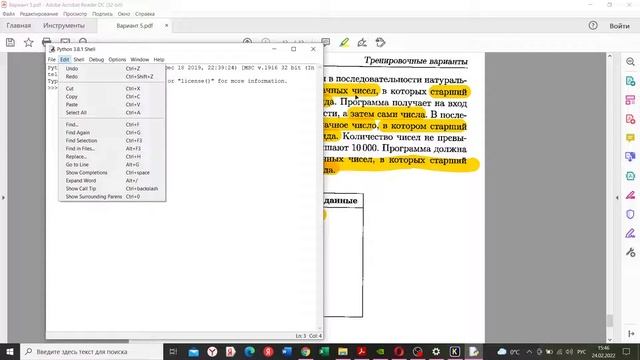Image resolution: width=640 pixels, height=360 pixels.
Task: Open the Shell menu in Python Shell
Action: click(x=79, y=60)
